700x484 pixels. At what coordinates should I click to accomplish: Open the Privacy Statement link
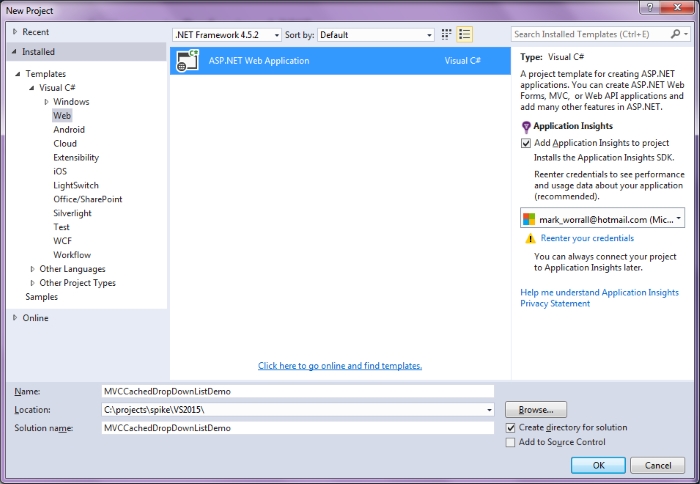click(555, 304)
